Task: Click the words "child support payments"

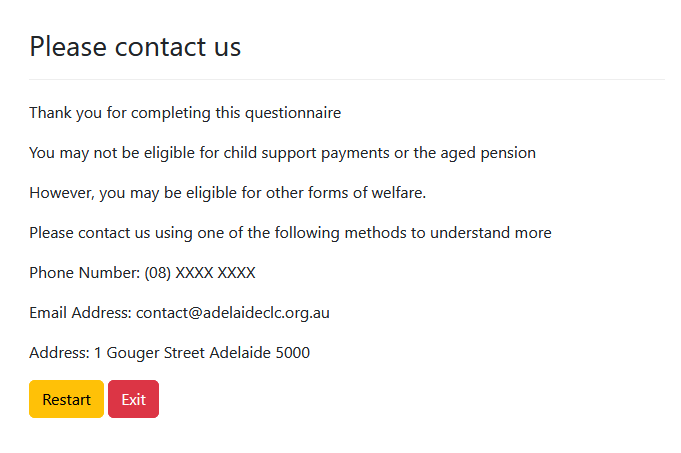Action: click(x=308, y=153)
